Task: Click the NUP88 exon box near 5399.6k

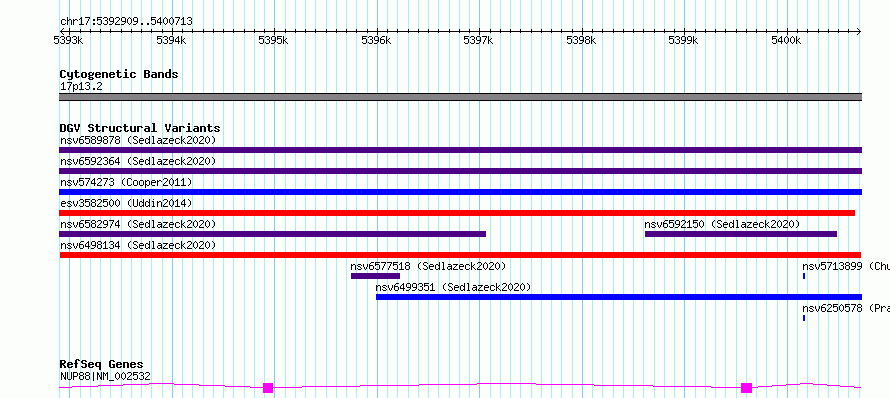Action: point(746,388)
